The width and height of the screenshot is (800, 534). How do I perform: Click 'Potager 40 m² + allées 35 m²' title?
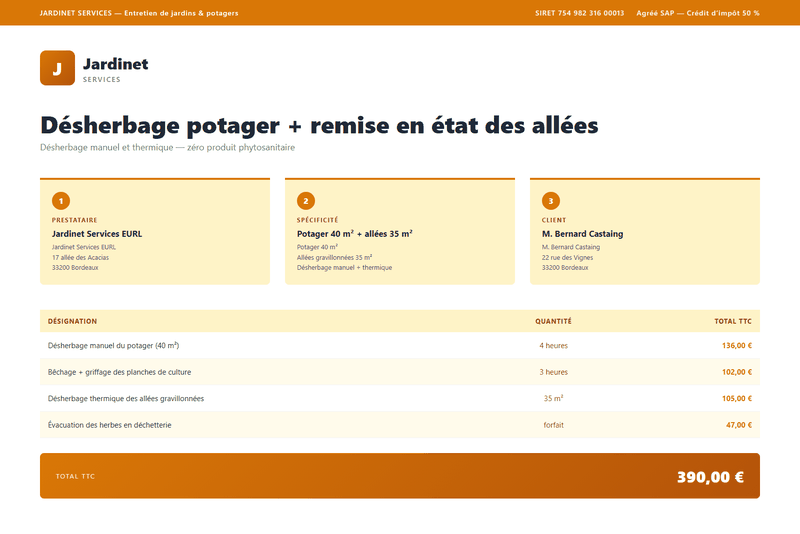355,234
